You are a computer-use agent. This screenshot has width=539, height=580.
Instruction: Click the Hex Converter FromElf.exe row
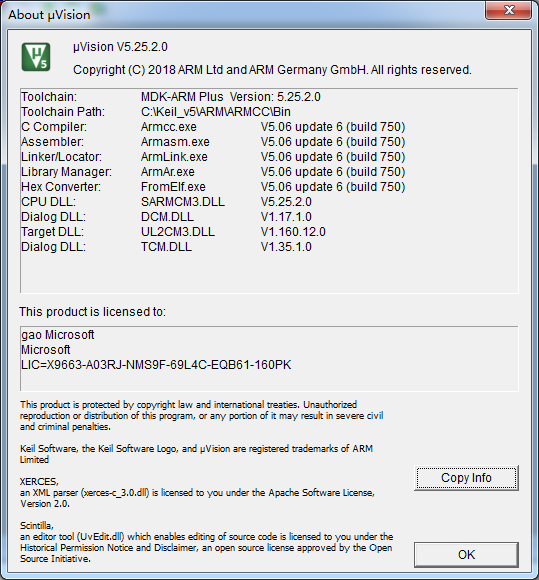pyautogui.click(x=213, y=187)
